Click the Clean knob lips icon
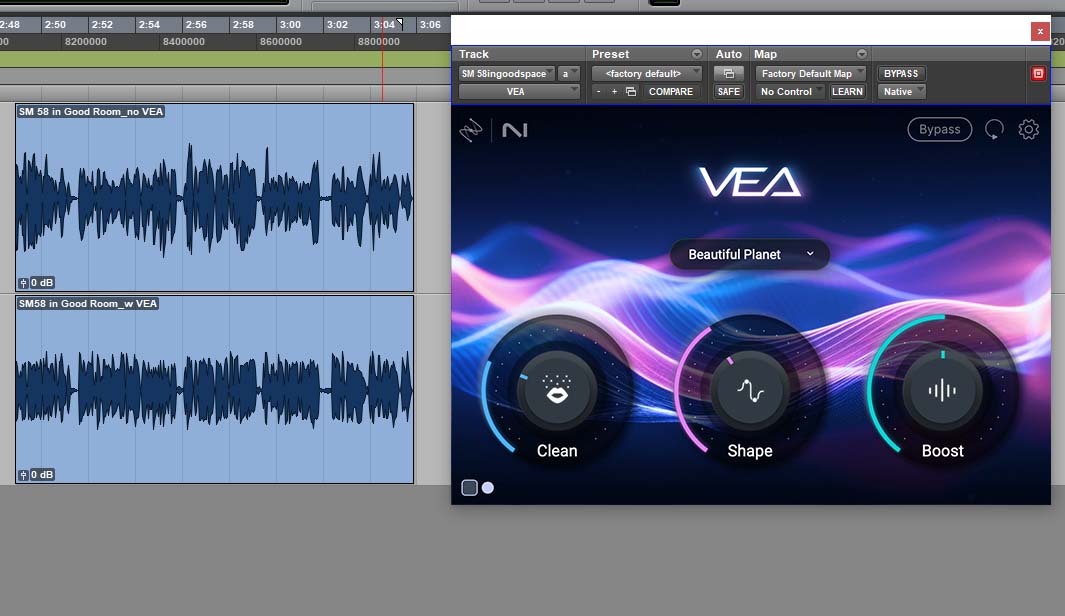 (557, 390)
